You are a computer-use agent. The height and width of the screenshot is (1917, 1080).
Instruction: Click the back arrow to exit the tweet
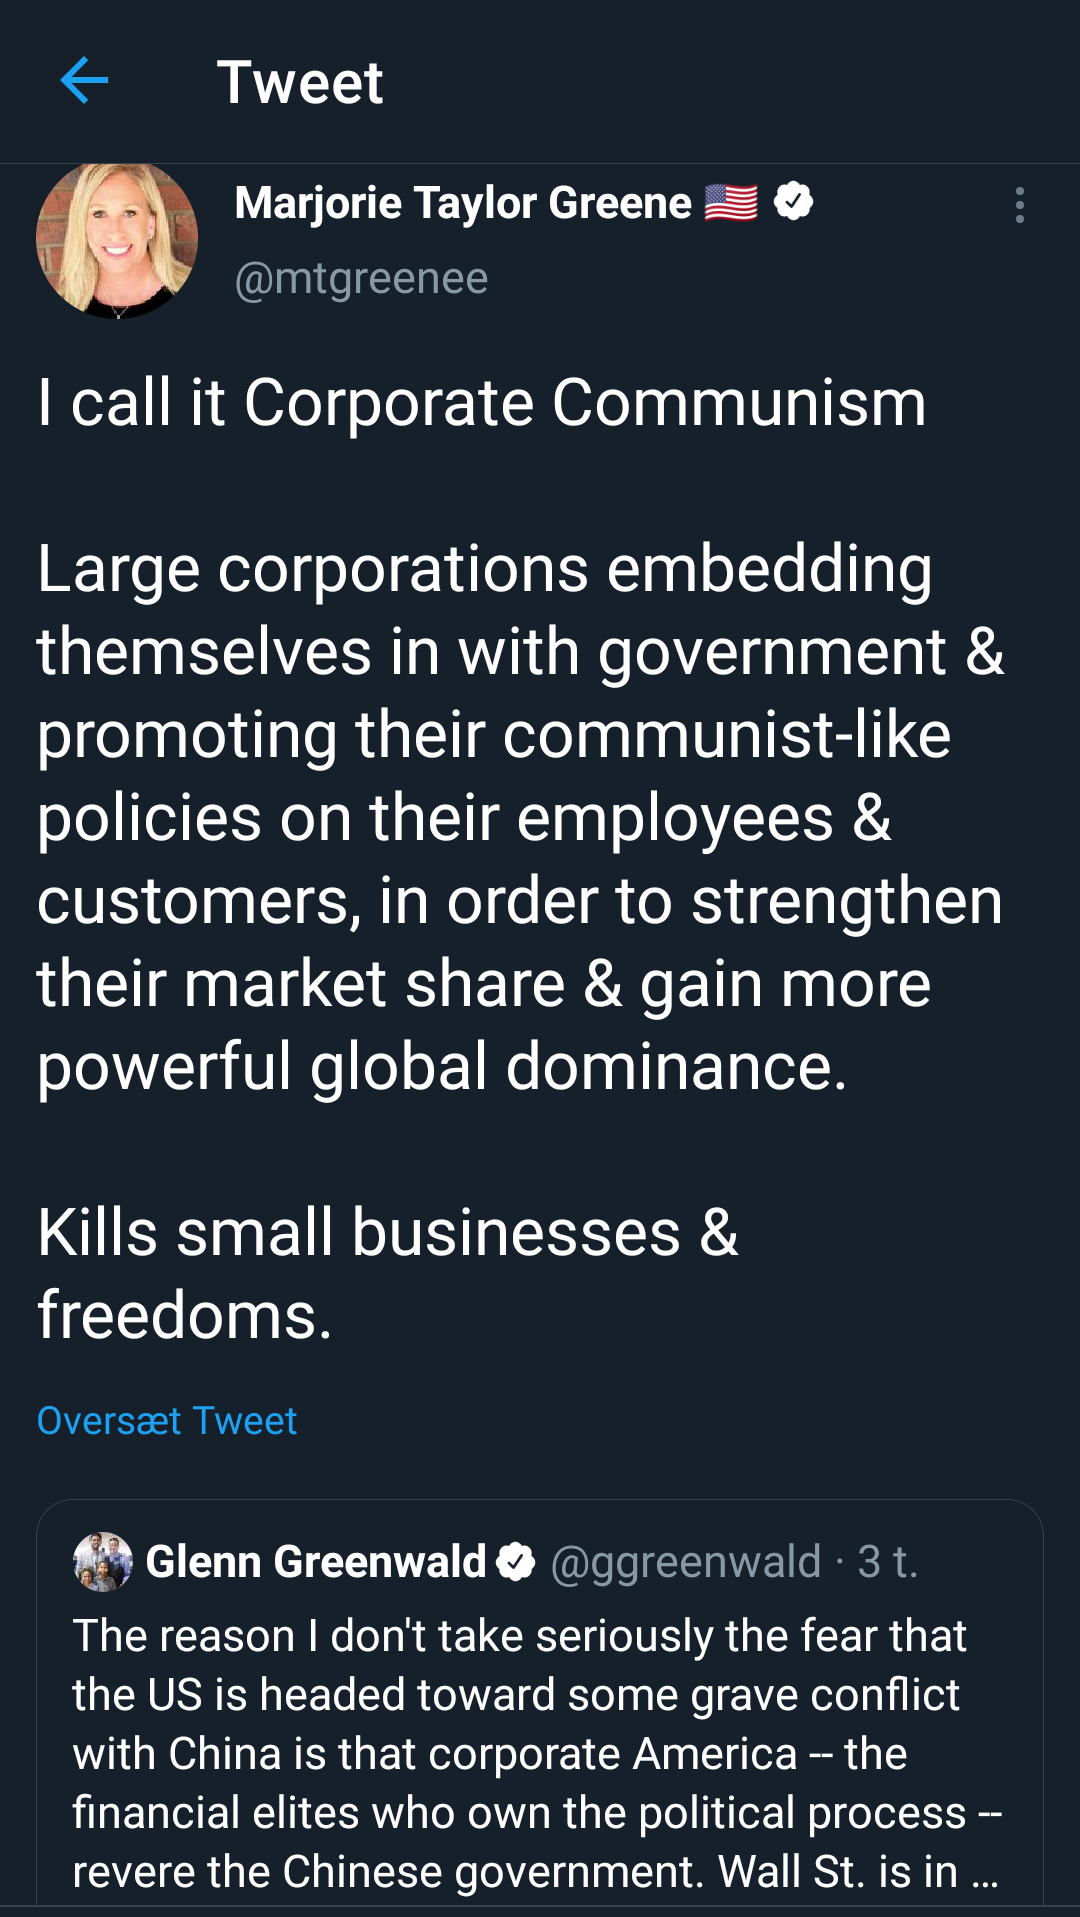tap(84, 82)
